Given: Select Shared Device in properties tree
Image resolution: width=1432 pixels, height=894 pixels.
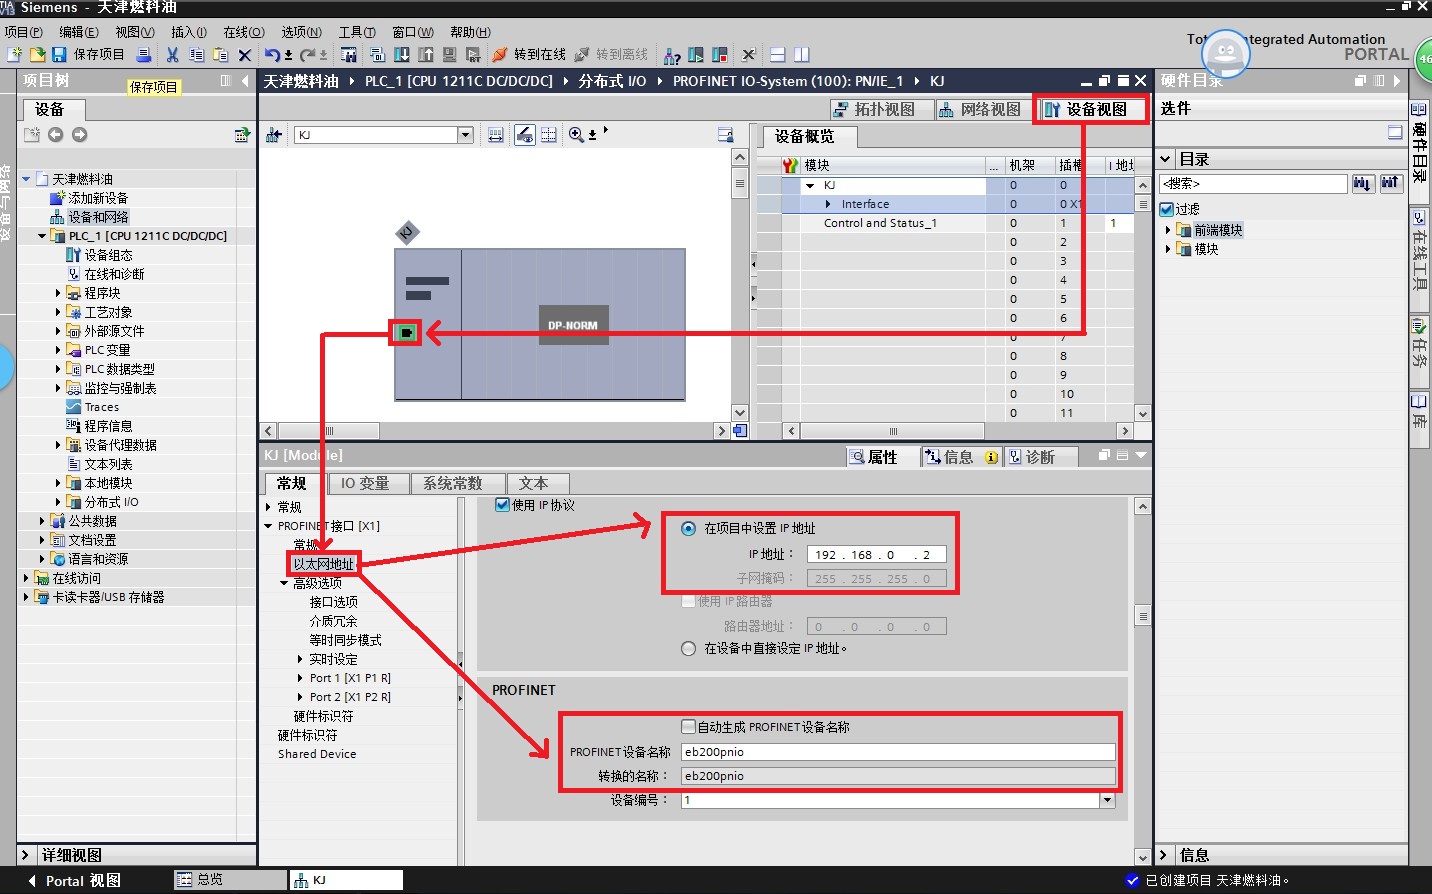Looking at the screenshot, I should 317,754.
